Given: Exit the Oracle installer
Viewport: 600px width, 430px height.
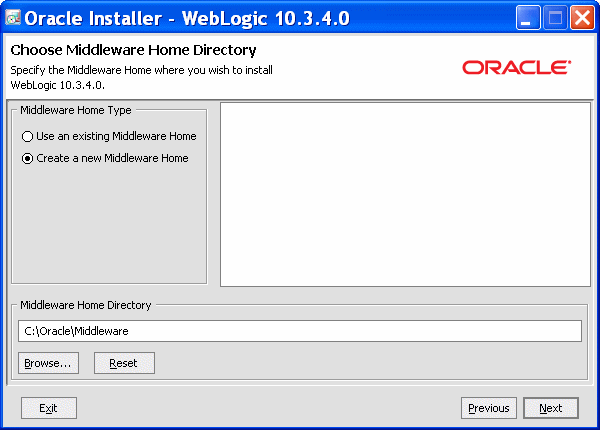Looking at the screenshot, I should 49,408.
